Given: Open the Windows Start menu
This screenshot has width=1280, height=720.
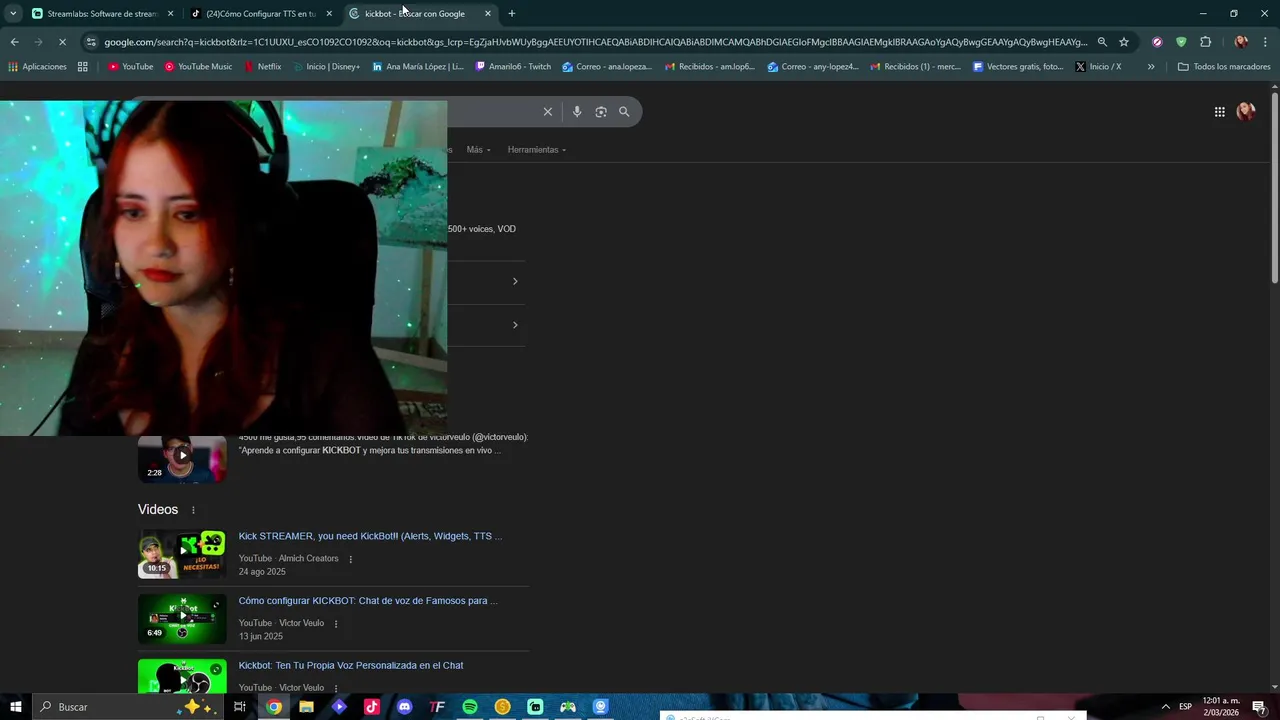Looking at the screenshot, I should click(x=16, y=707).
